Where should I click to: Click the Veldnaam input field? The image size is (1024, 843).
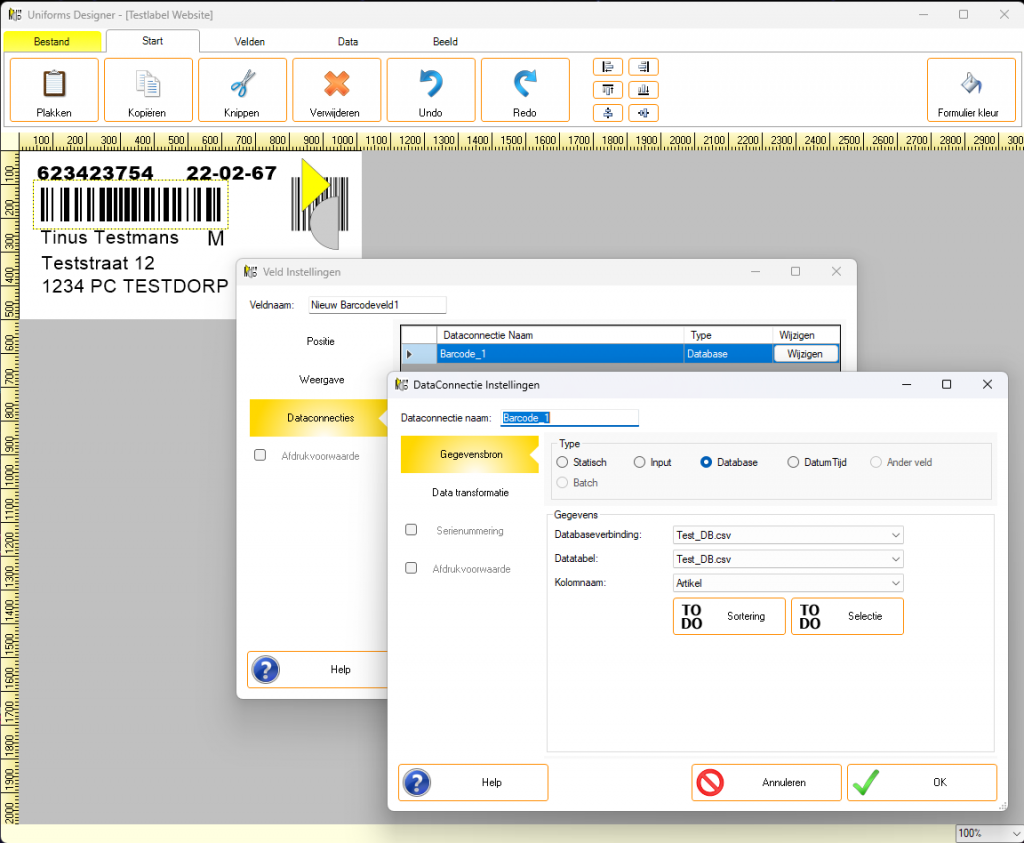[377, 305]
